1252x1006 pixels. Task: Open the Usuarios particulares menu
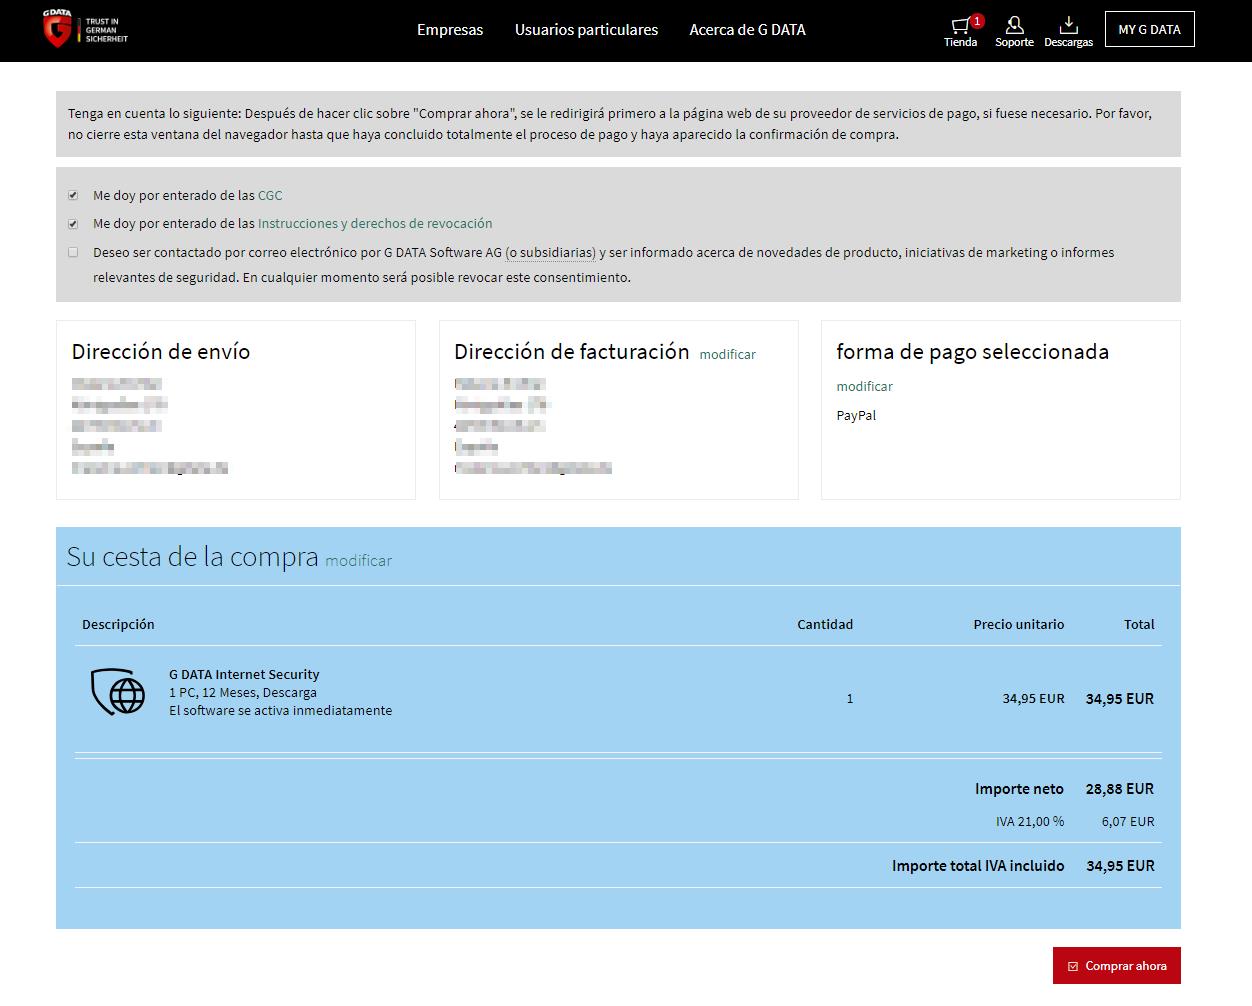pyautogui.click(x=586, y=30)
